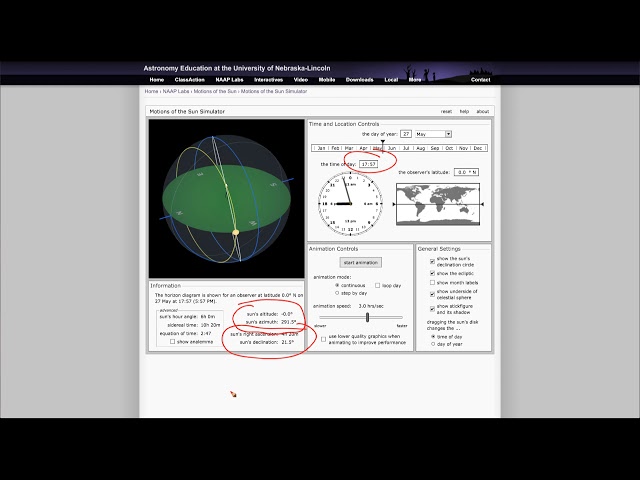The width and height of the screenshot is (640, 480).
Task: Click Oct on the month timeline
Action: [449, 148]
